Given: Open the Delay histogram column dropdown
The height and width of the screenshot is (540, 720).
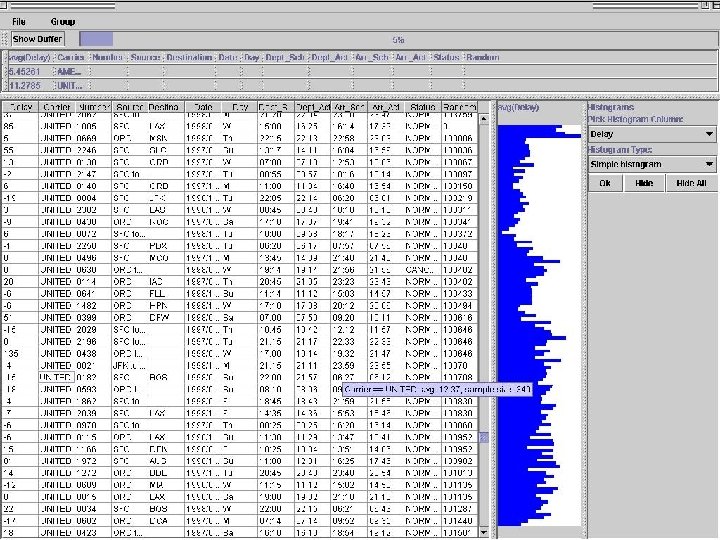Looking at the screenshot, I should click(652, 134).
